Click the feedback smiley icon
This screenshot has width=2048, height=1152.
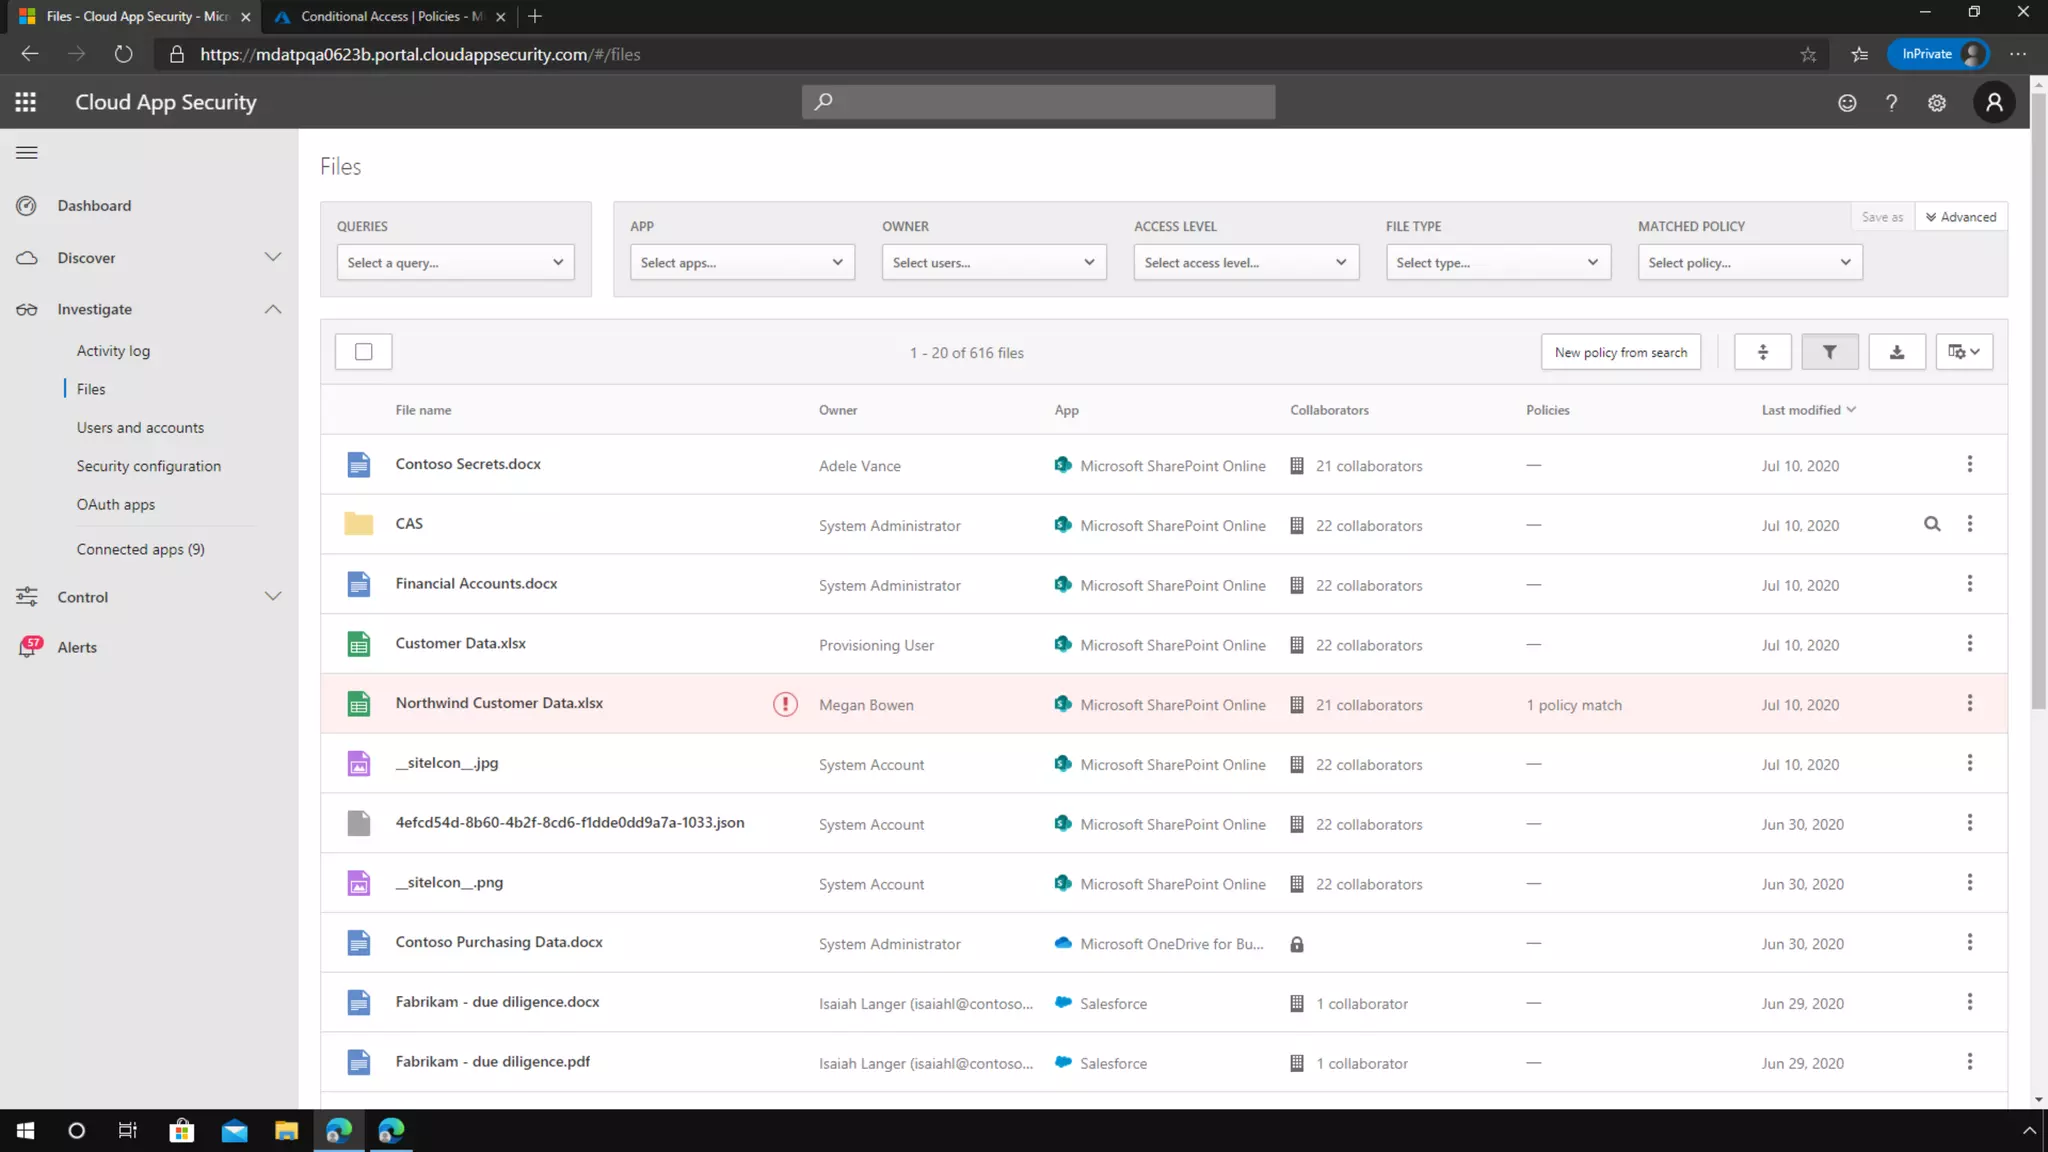point(1847,103)
